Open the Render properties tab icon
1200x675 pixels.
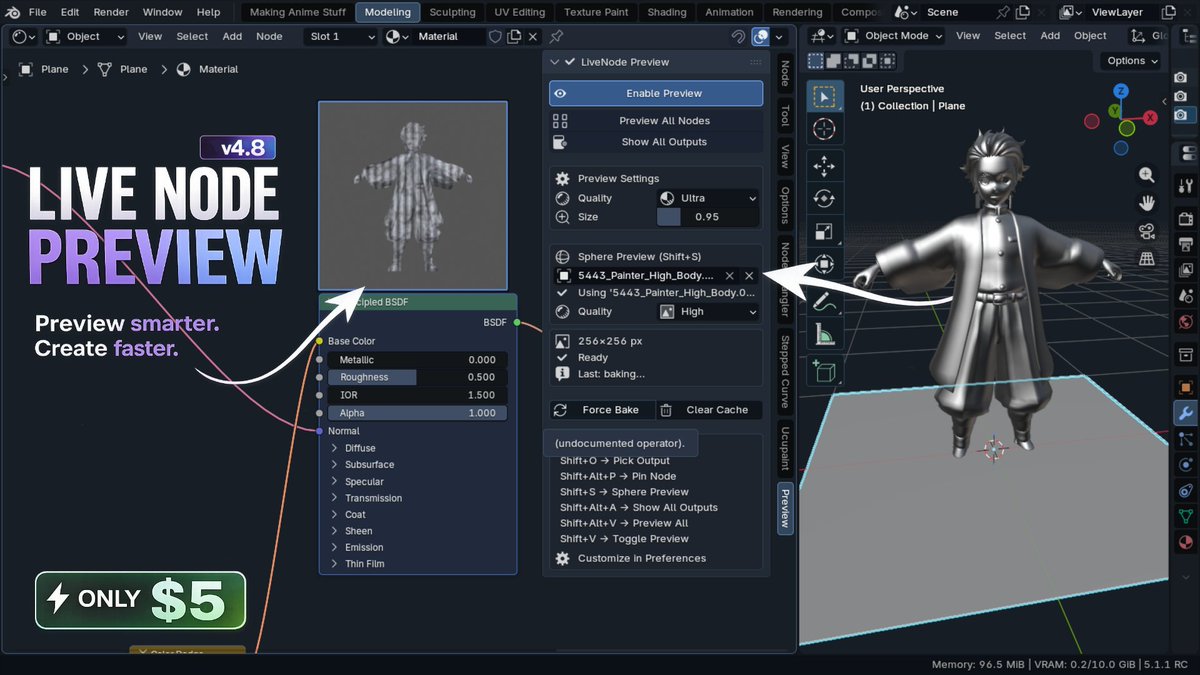coord(1186,219)
